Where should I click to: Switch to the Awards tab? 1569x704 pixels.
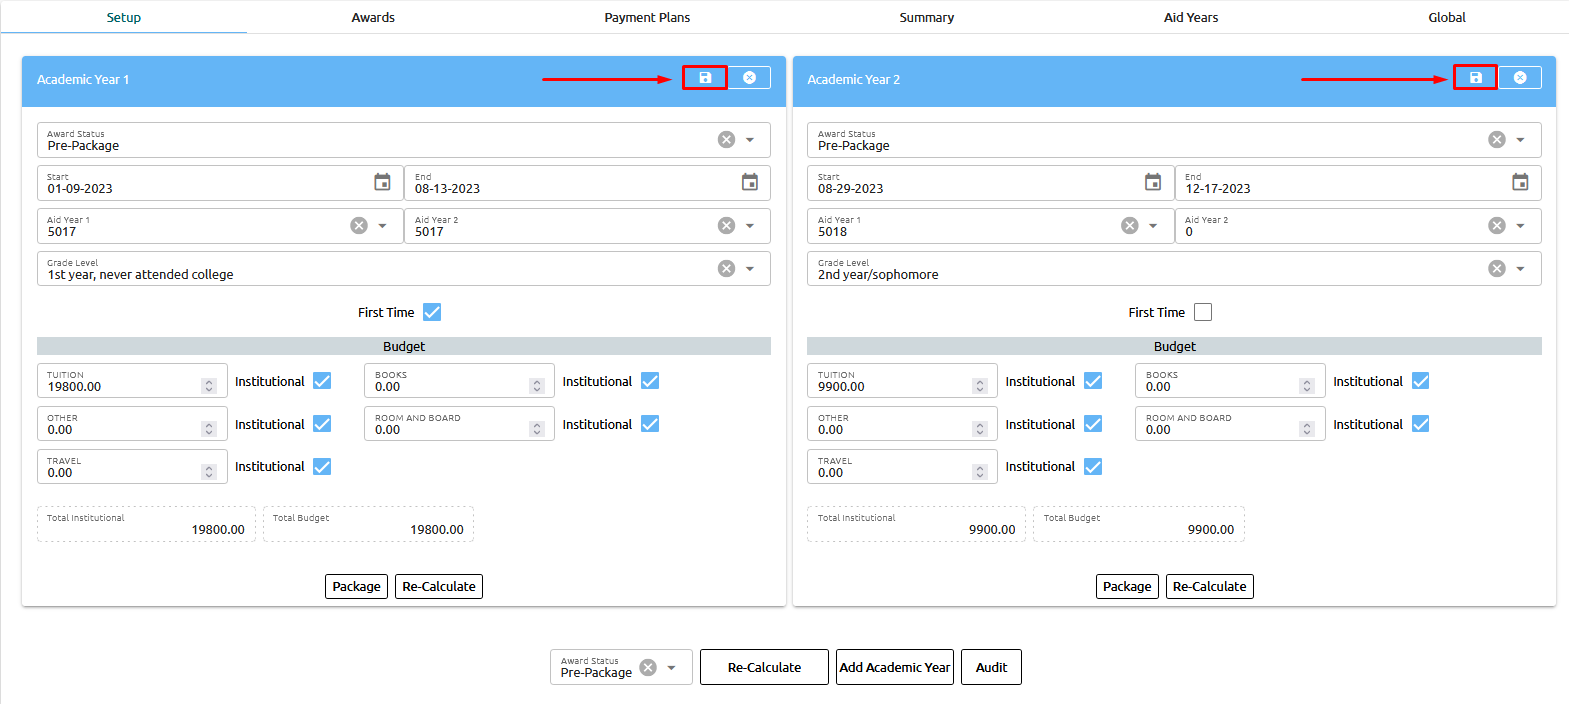point(373,17)
